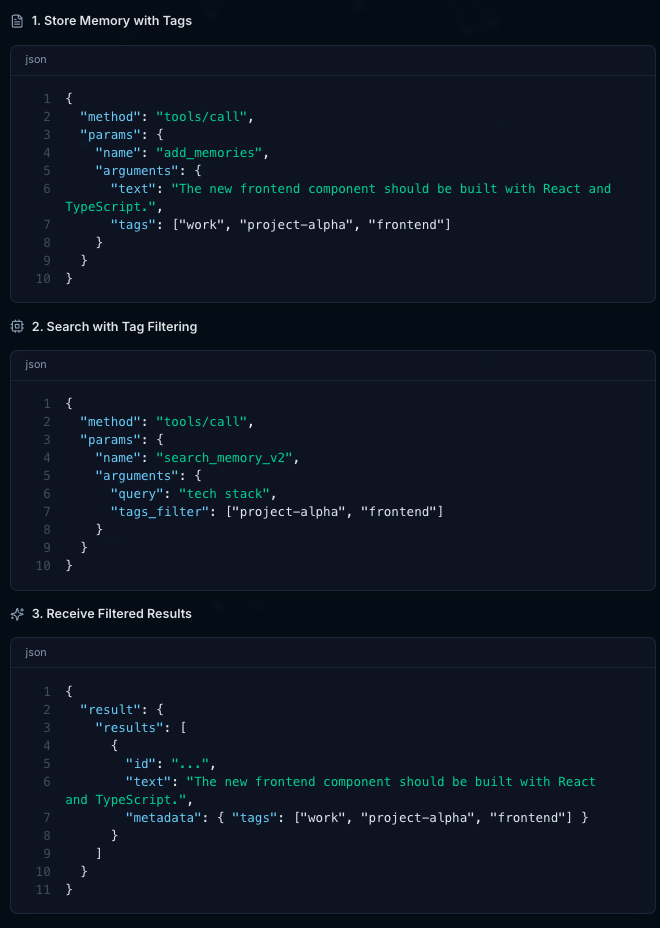Click the chip icon beside Search with Tag Filtering

point(17,326)
